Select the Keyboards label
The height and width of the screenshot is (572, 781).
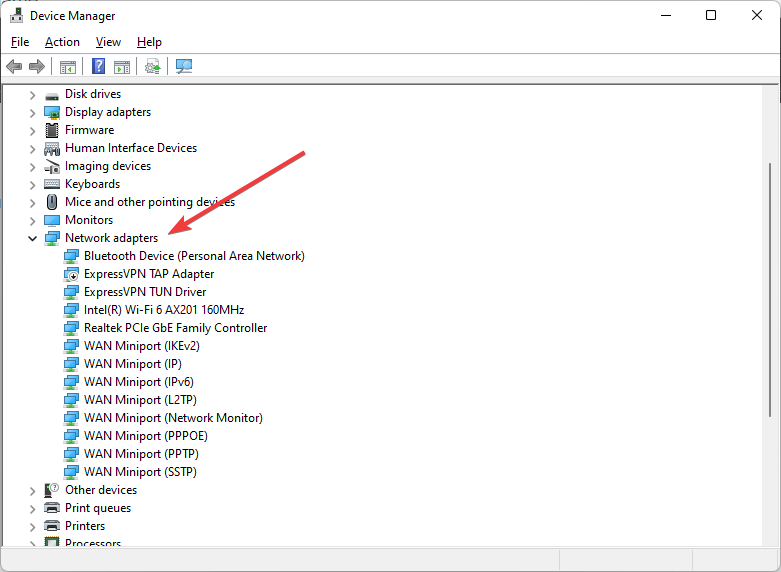click(92, 184)
